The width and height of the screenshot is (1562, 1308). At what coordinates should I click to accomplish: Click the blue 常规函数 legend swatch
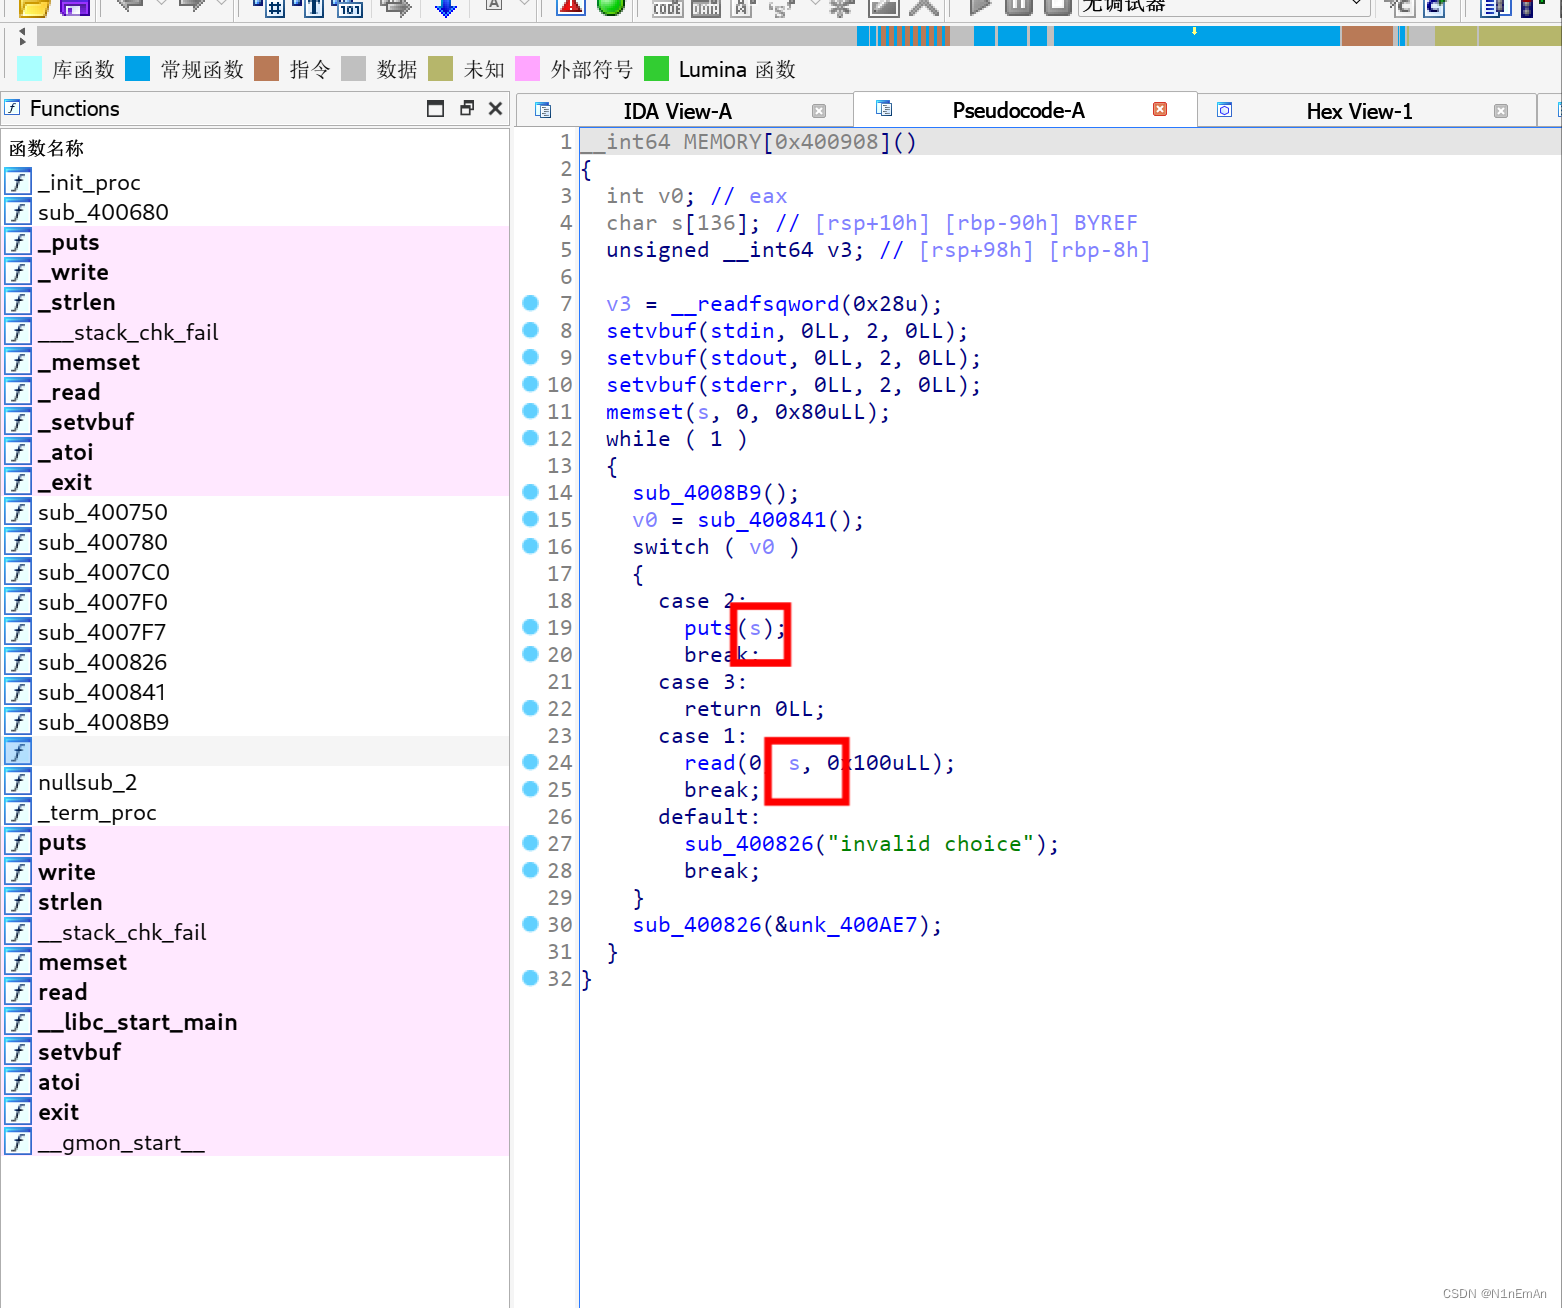pyautogui.click(x=137, y=68)
